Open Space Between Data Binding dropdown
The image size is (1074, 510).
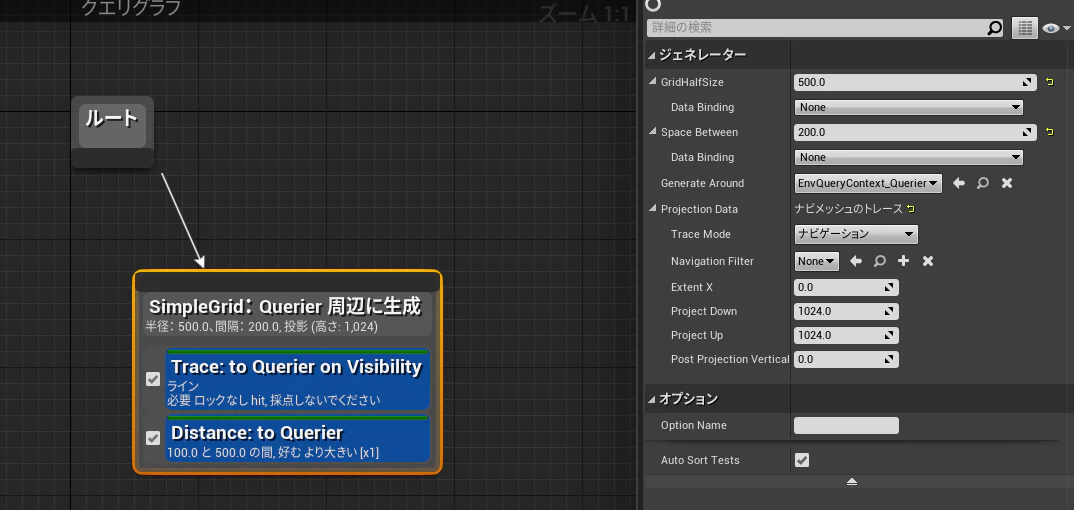coord(908,157)
